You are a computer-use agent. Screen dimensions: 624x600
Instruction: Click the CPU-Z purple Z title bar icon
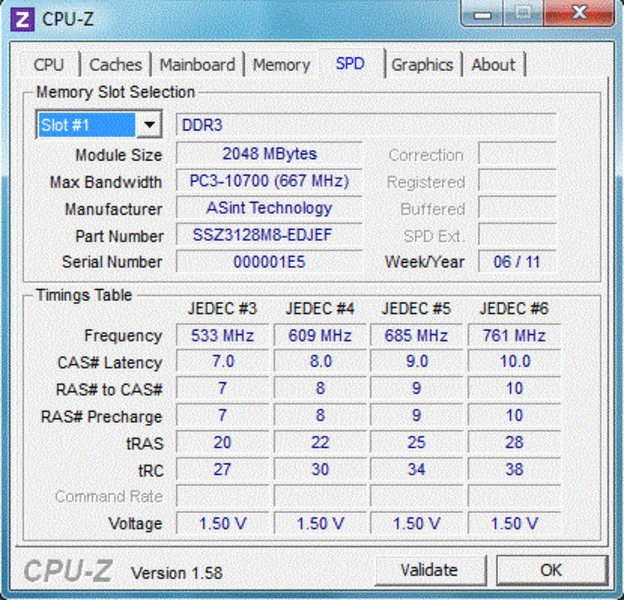click(x=22, y=19)
